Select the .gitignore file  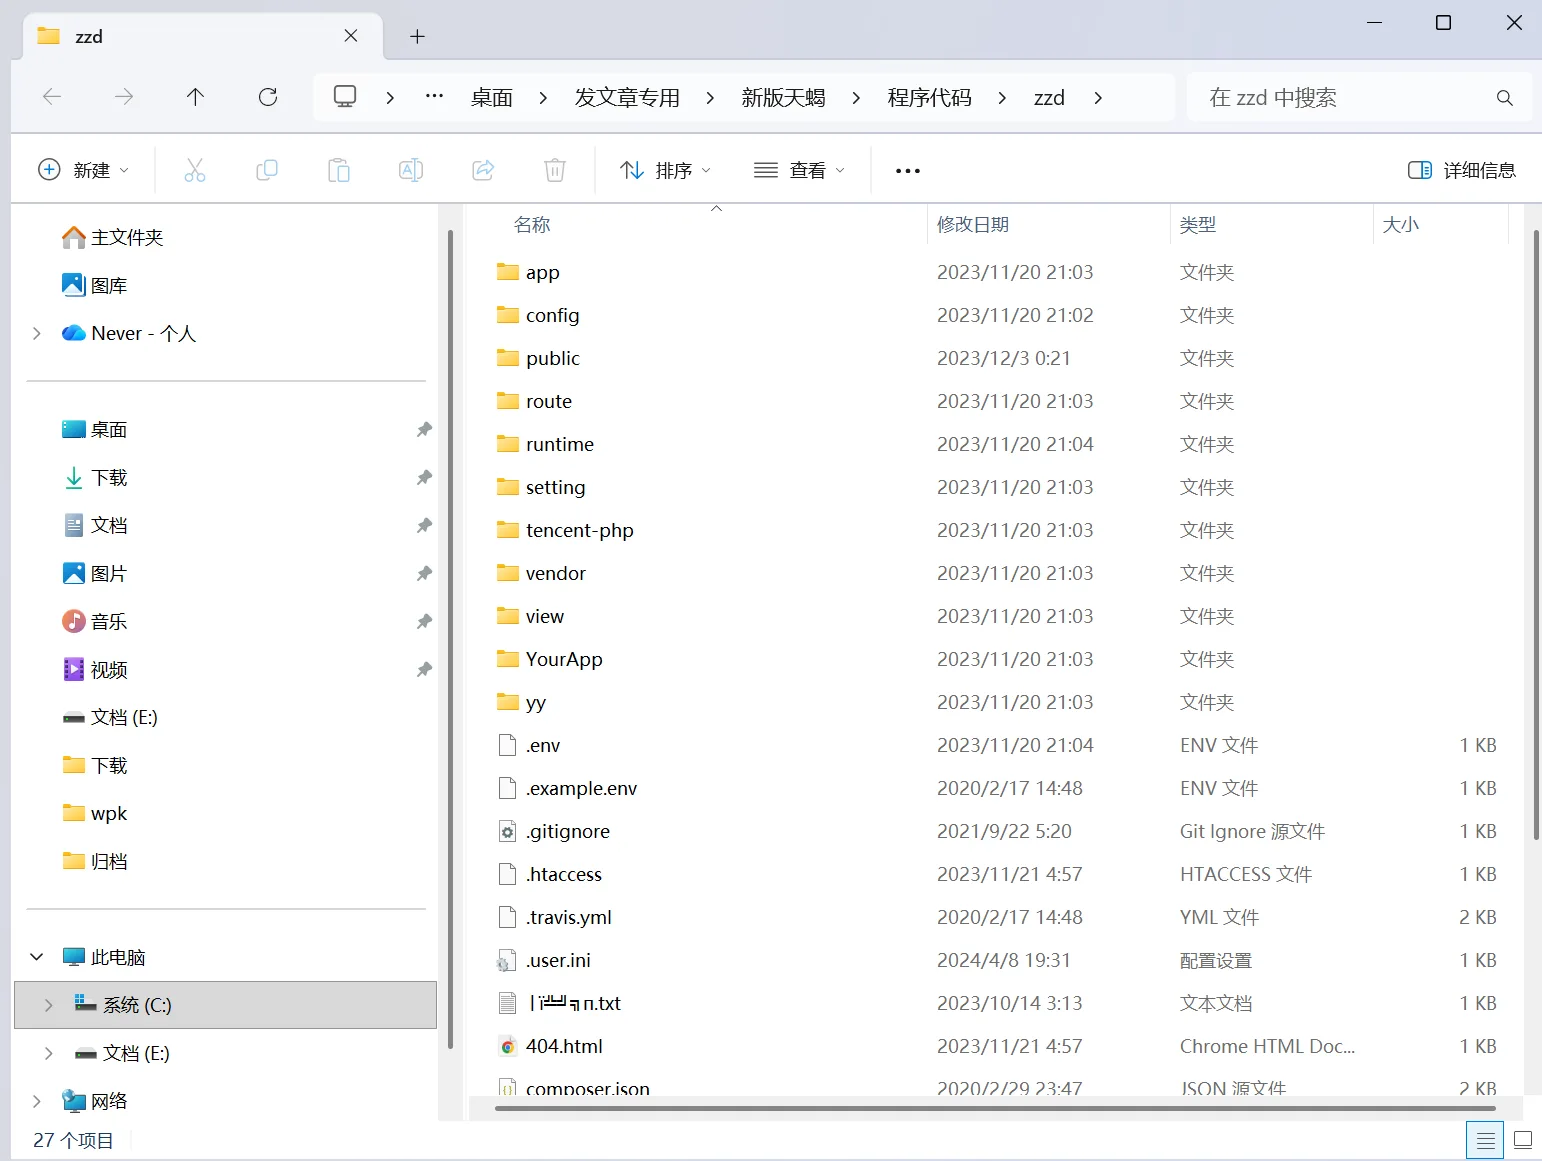[x=568, y=831]
